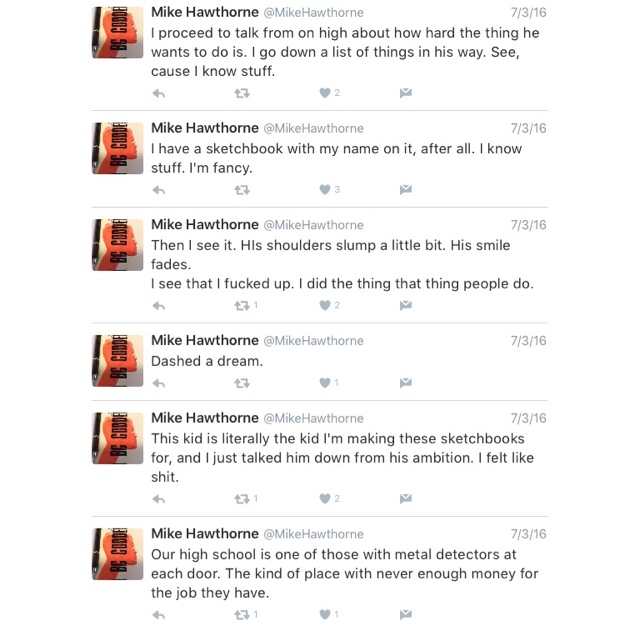The width and height of the screenshot is (640, 631).
Task: Like the 'metal detectors at each door' tweet
Action: 325,615
